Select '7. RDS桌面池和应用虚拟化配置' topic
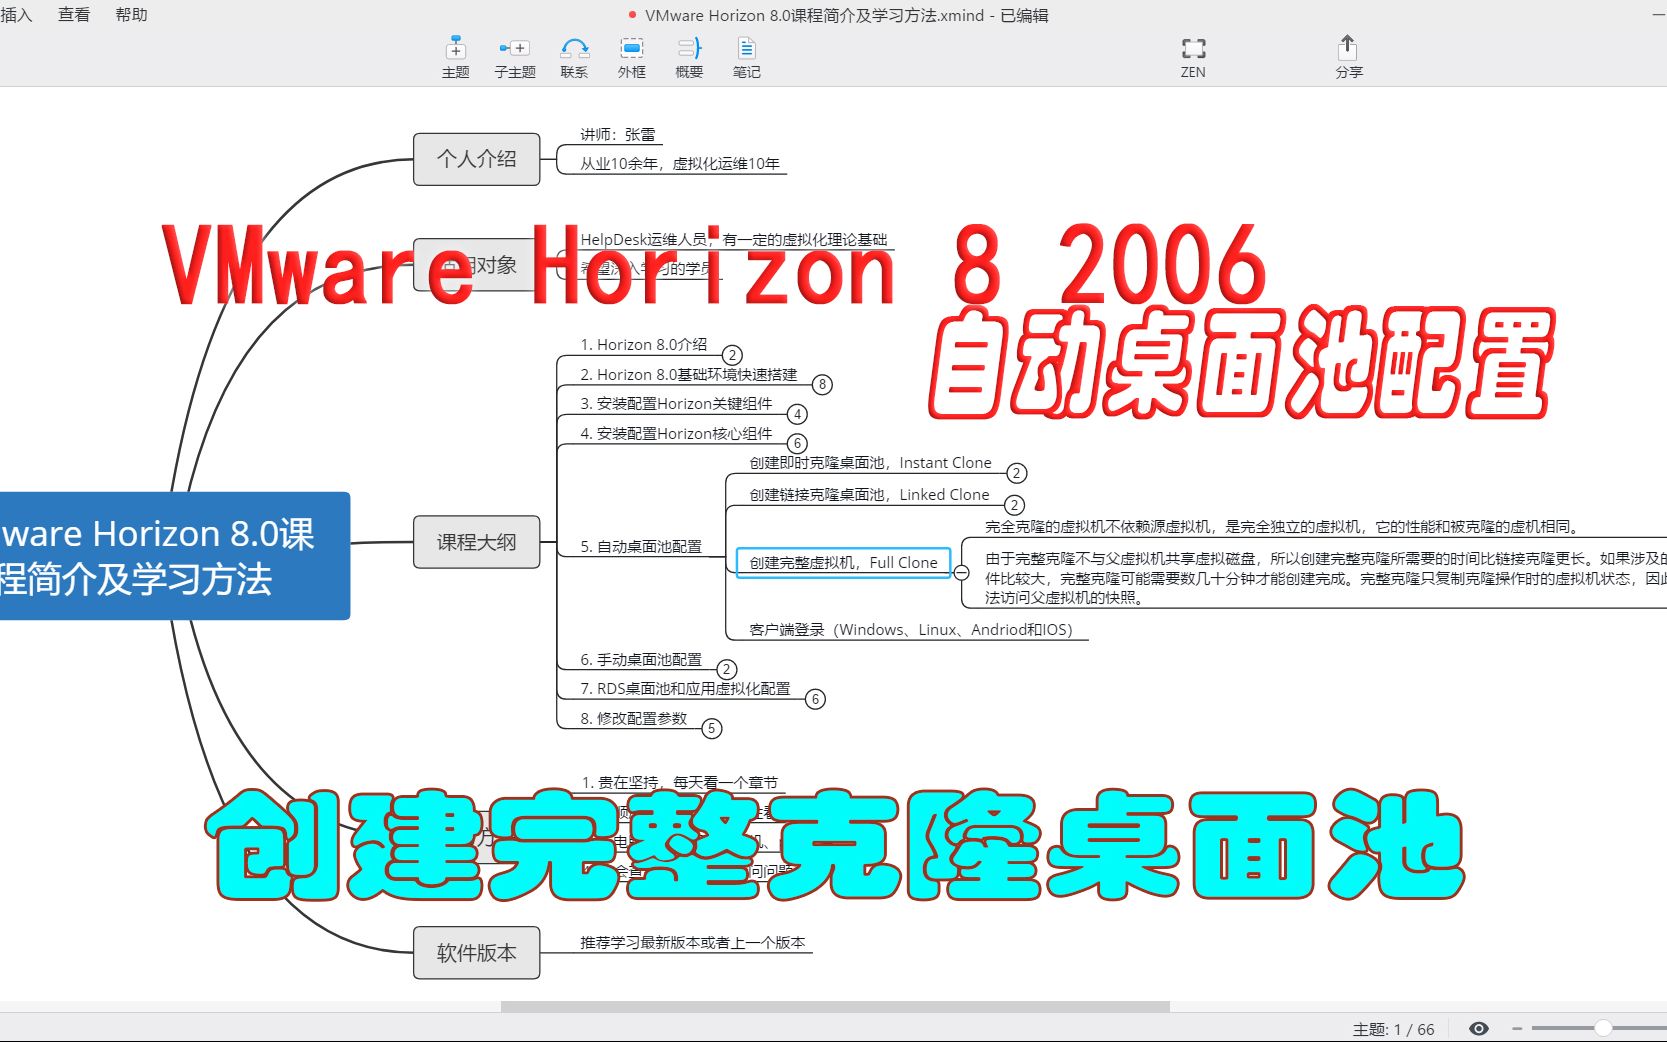 coord(685,689)
